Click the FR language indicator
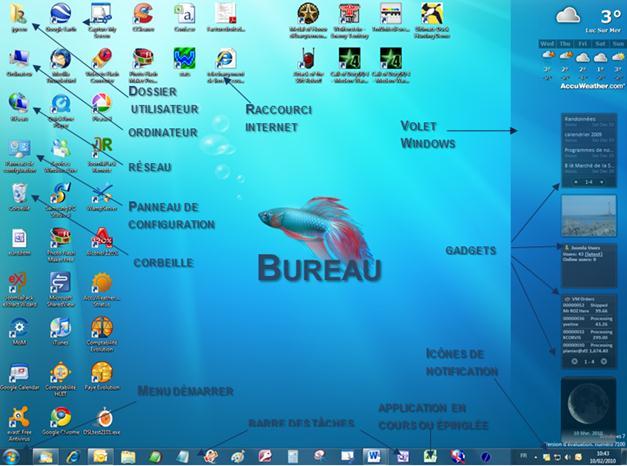This screenshot has height=466, width=627. tap(523, 456)
